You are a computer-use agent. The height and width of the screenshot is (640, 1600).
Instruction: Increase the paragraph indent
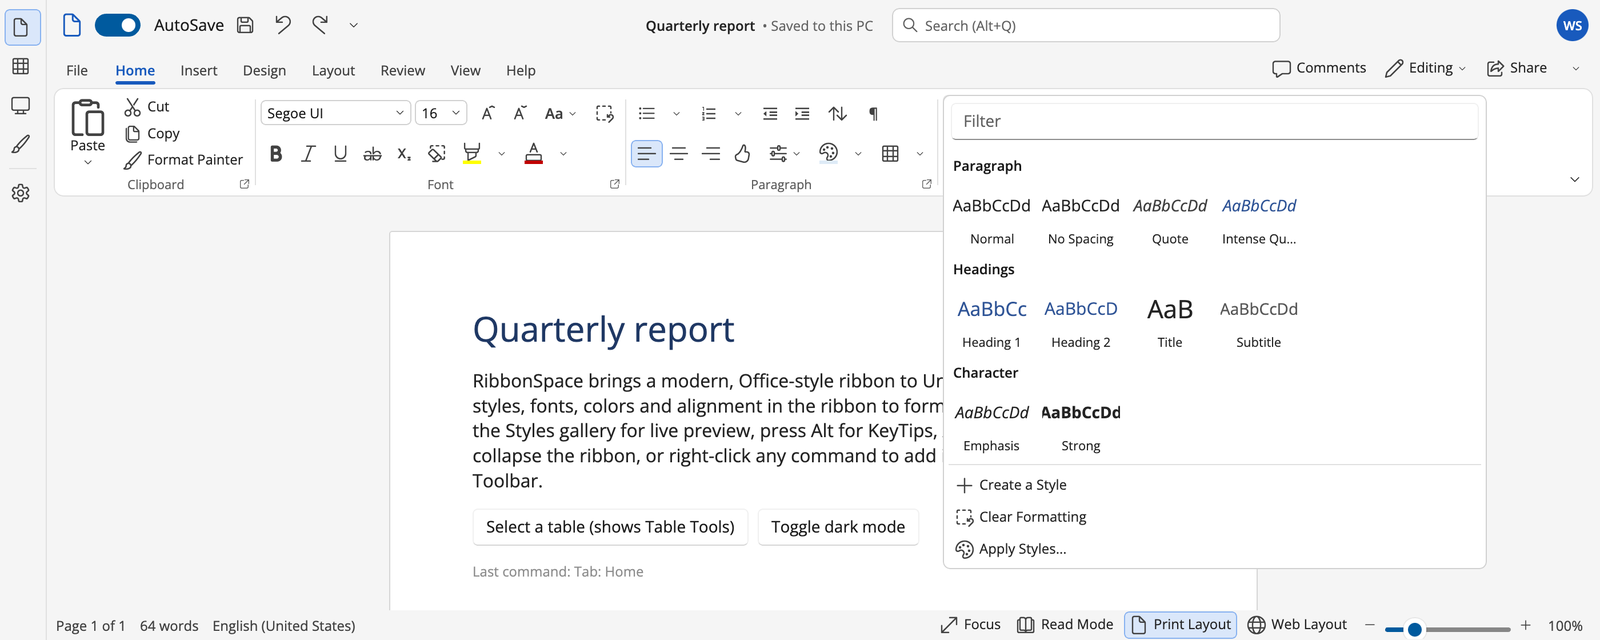tap(802, 113)
